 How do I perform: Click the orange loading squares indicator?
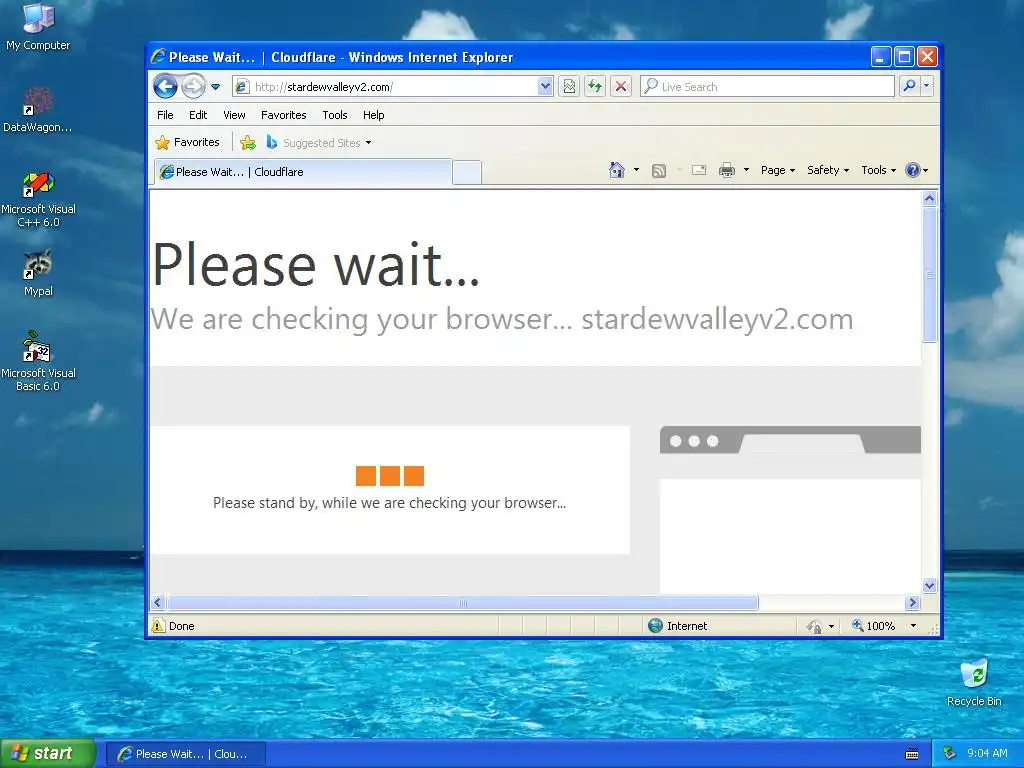point(390,475)
